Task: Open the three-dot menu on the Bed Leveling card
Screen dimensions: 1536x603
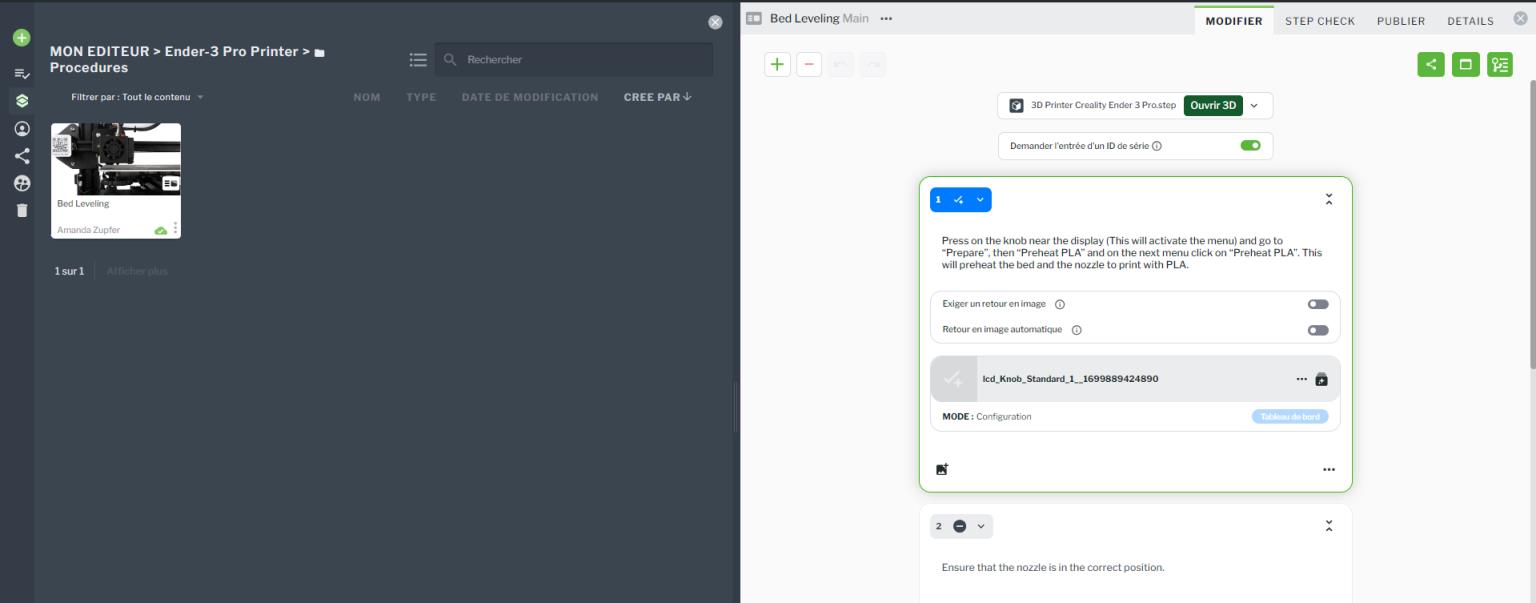Action: (175, 229)
